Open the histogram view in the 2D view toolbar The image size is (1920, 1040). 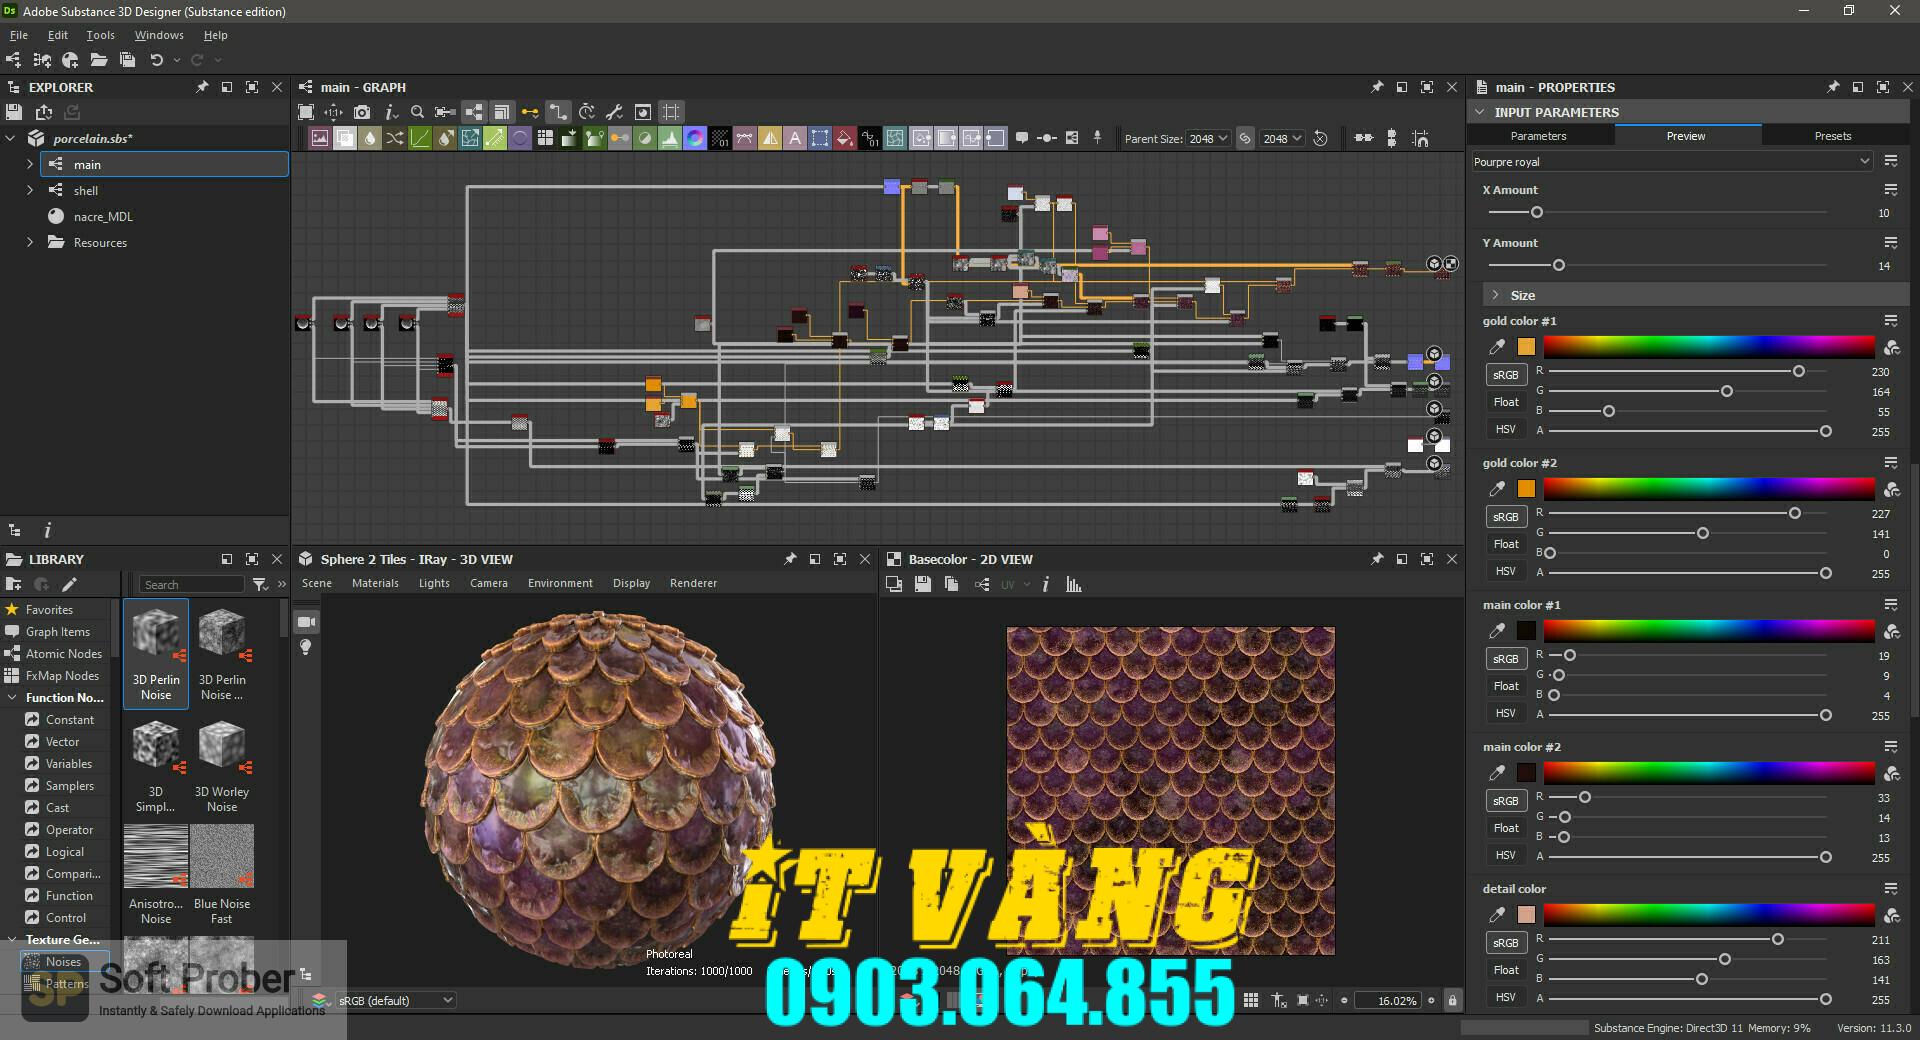pyautogui.click(x=1073, y=584)
